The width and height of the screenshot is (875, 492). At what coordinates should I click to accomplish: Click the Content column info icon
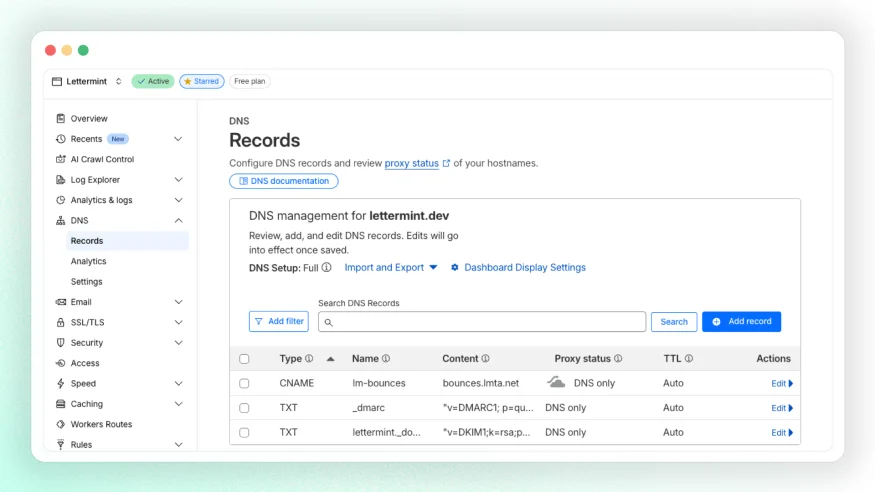485,358
